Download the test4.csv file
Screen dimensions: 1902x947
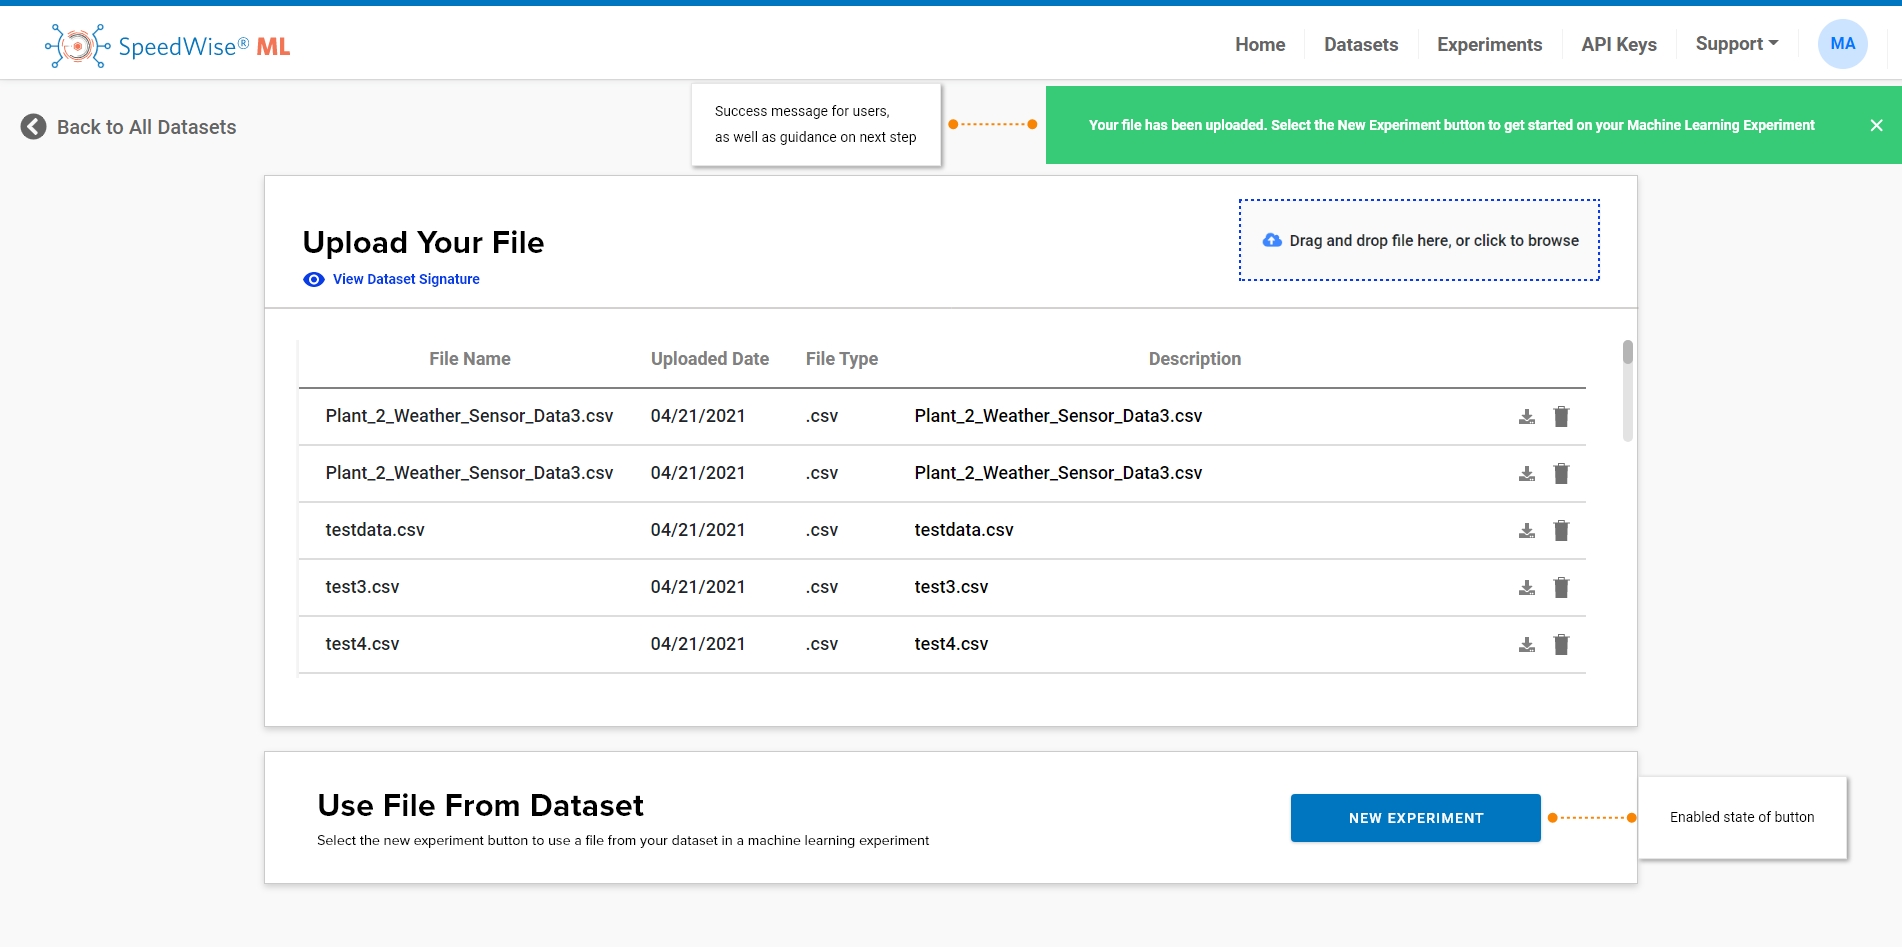(1526, 645)
